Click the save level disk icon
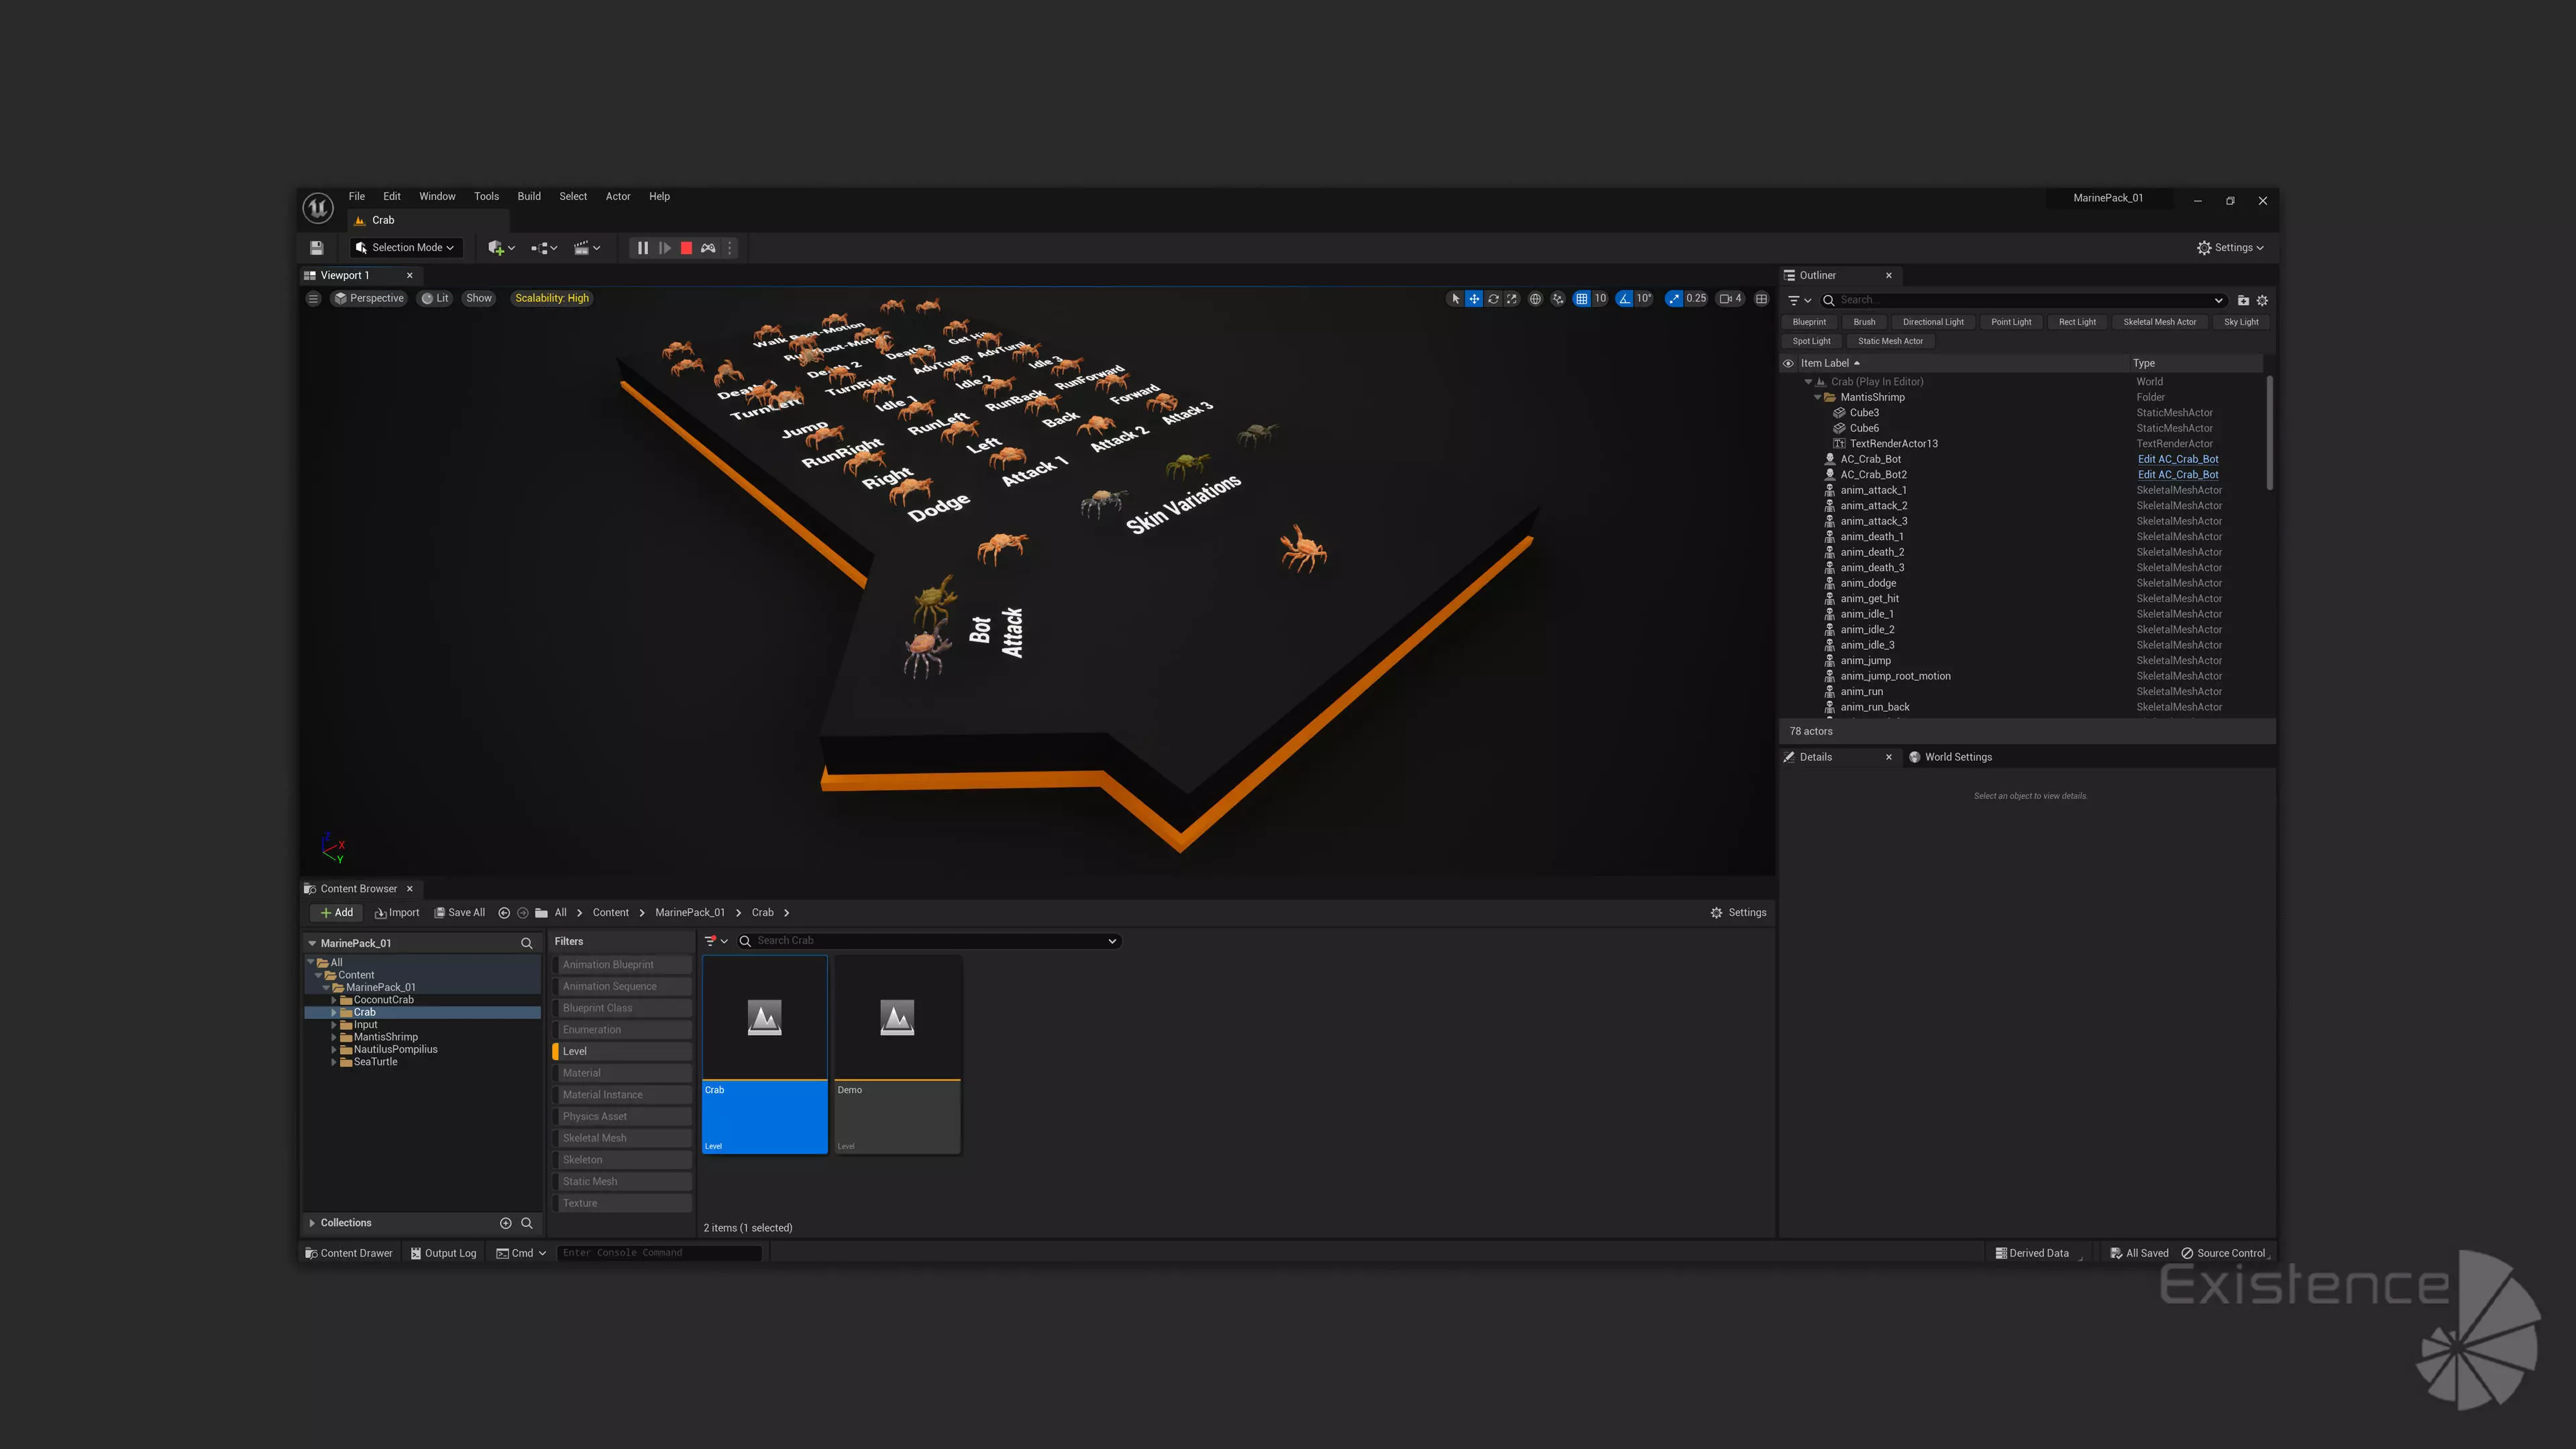 pos(317,248)
